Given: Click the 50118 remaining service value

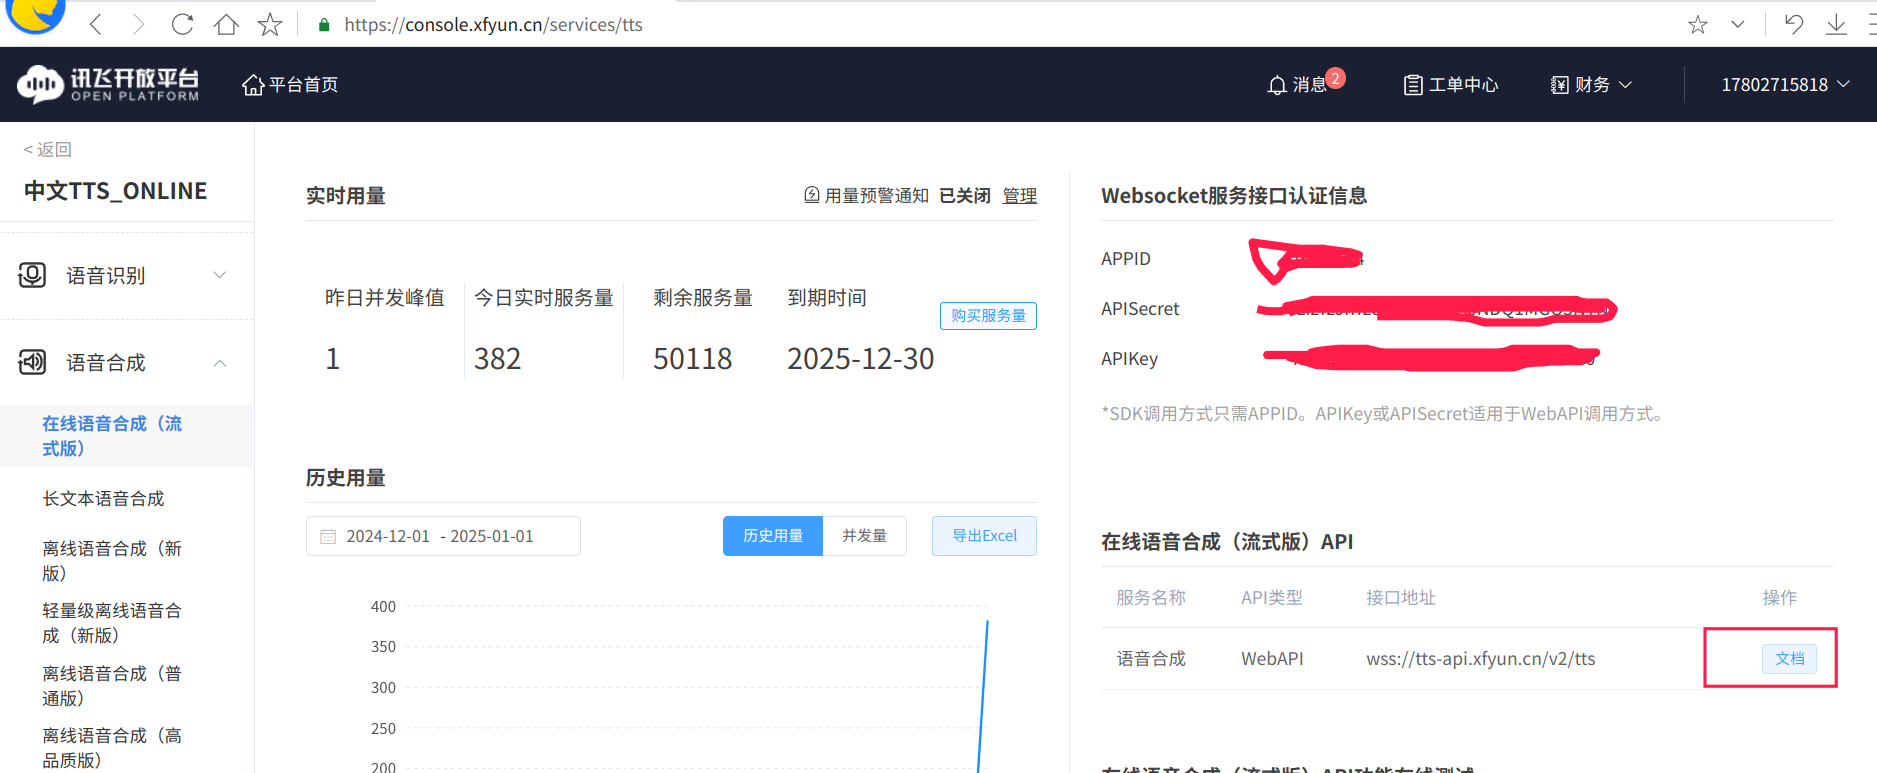Looking at the screenshot, I should coord(692,359).
